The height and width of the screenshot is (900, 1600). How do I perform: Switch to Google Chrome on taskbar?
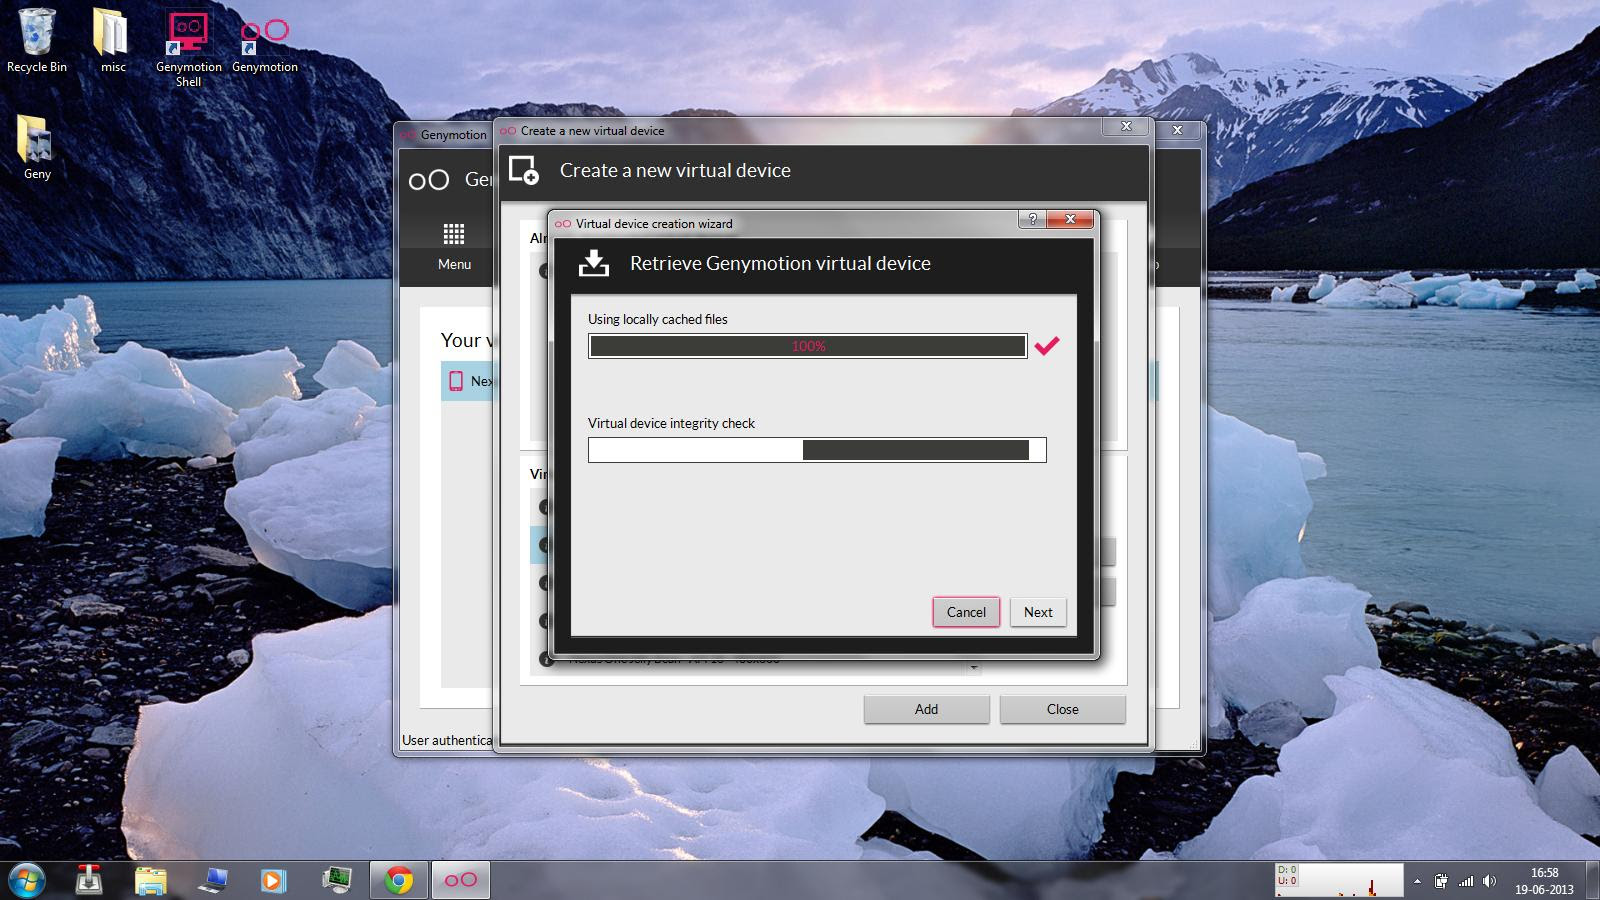399,880
